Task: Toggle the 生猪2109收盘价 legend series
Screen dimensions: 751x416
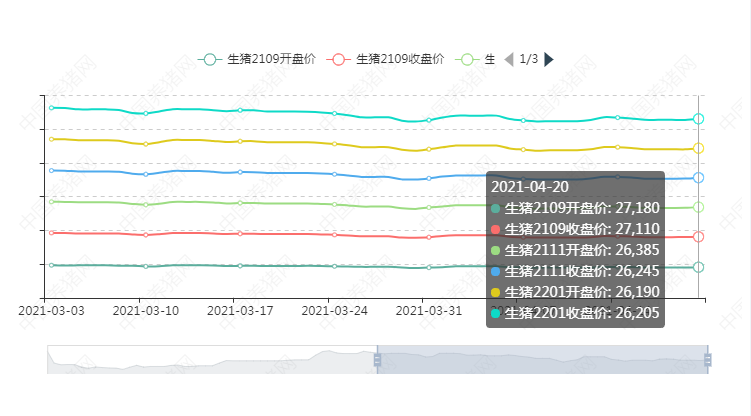Action: pyautogui.click(x=387, y=59)
